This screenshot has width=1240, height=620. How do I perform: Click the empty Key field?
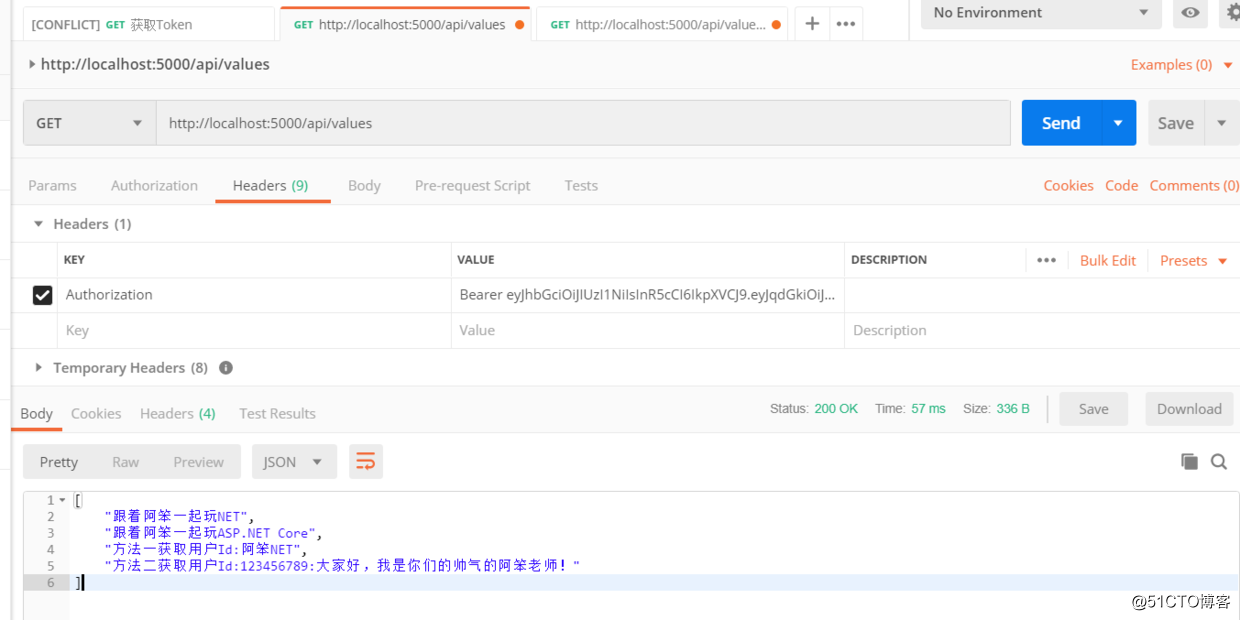[254, 330]
